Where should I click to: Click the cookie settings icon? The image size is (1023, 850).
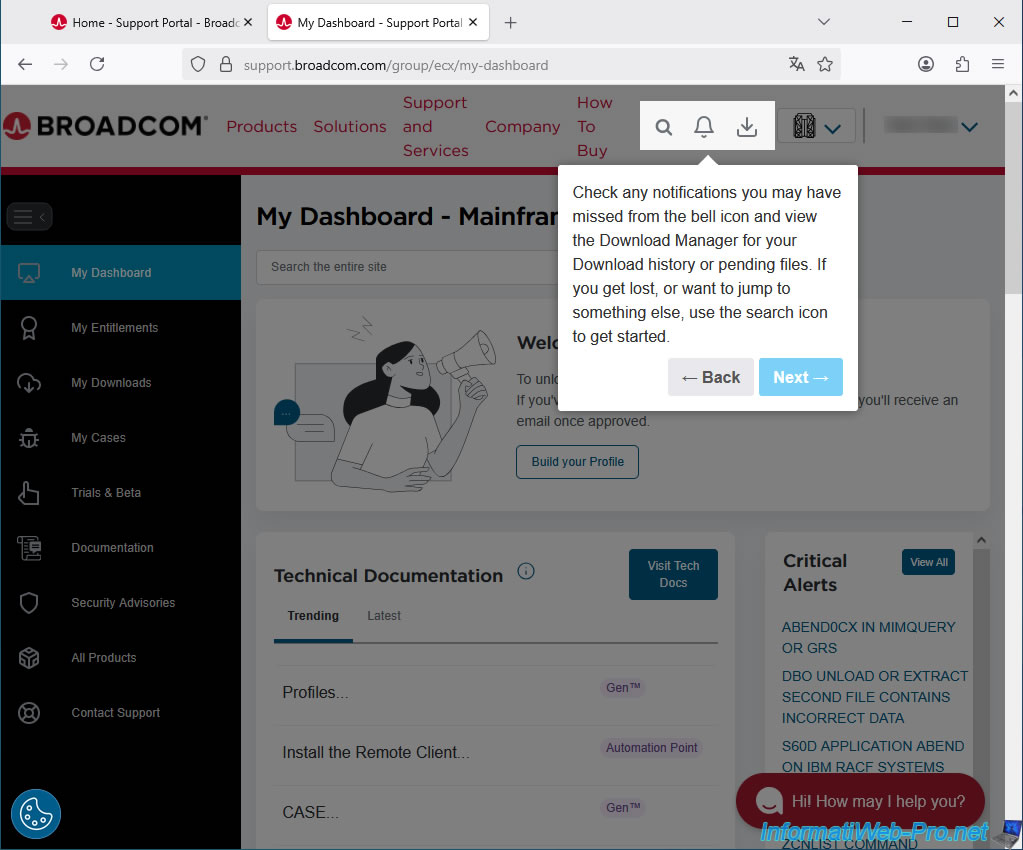(36, 814)
